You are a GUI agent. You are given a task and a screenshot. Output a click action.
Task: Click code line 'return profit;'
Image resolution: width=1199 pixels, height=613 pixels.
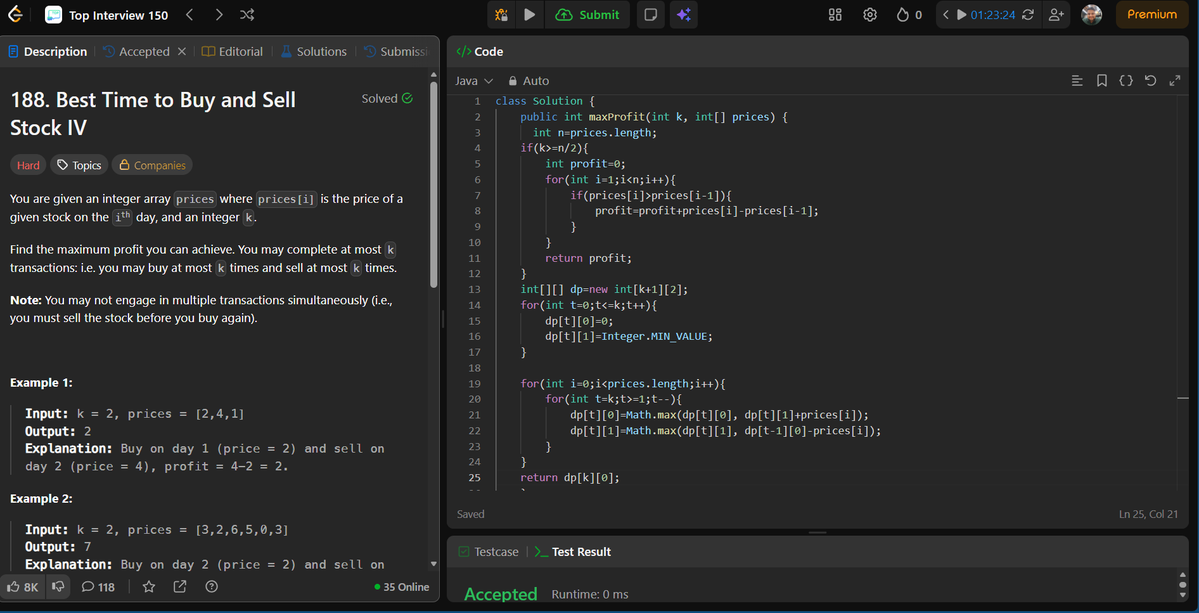589,258
